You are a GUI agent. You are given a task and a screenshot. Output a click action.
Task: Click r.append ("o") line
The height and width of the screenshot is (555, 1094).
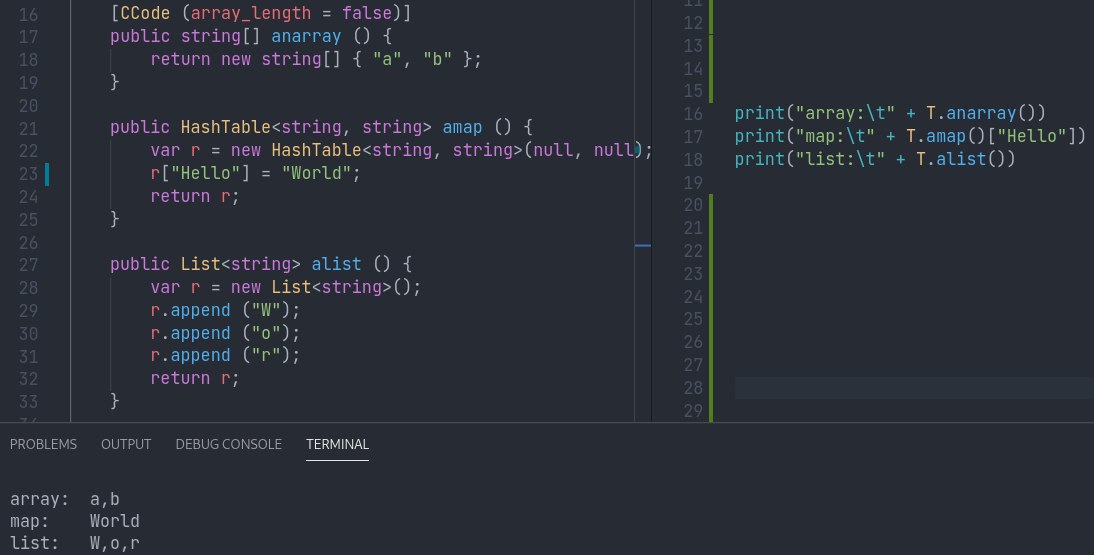(225, 333)
